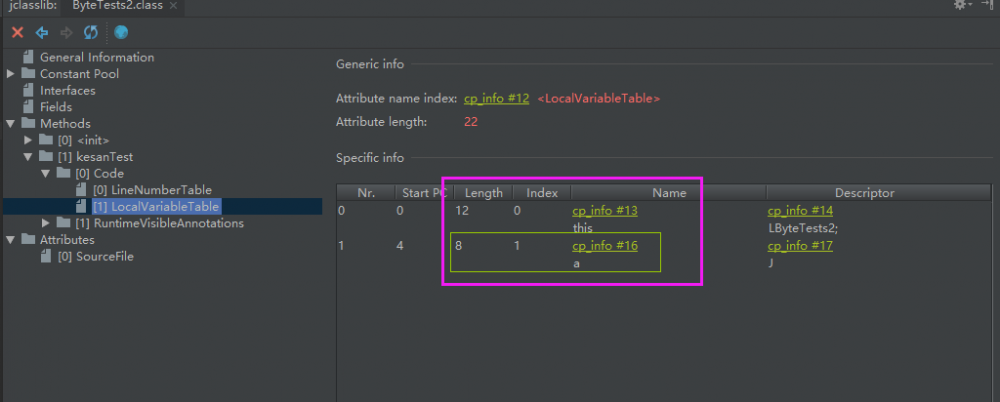
Task: Click the attribute length value 22
Action: click(471, 121)
